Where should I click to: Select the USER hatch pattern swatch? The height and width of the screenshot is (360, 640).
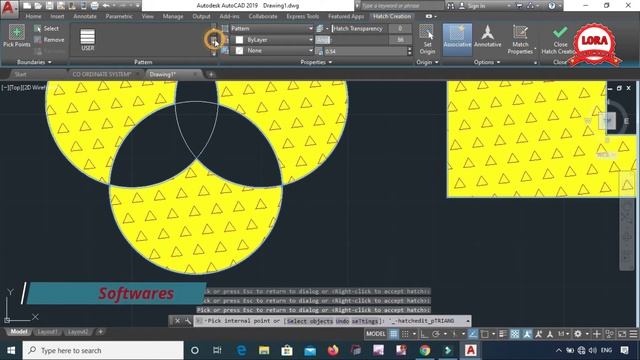pos(87,40)
